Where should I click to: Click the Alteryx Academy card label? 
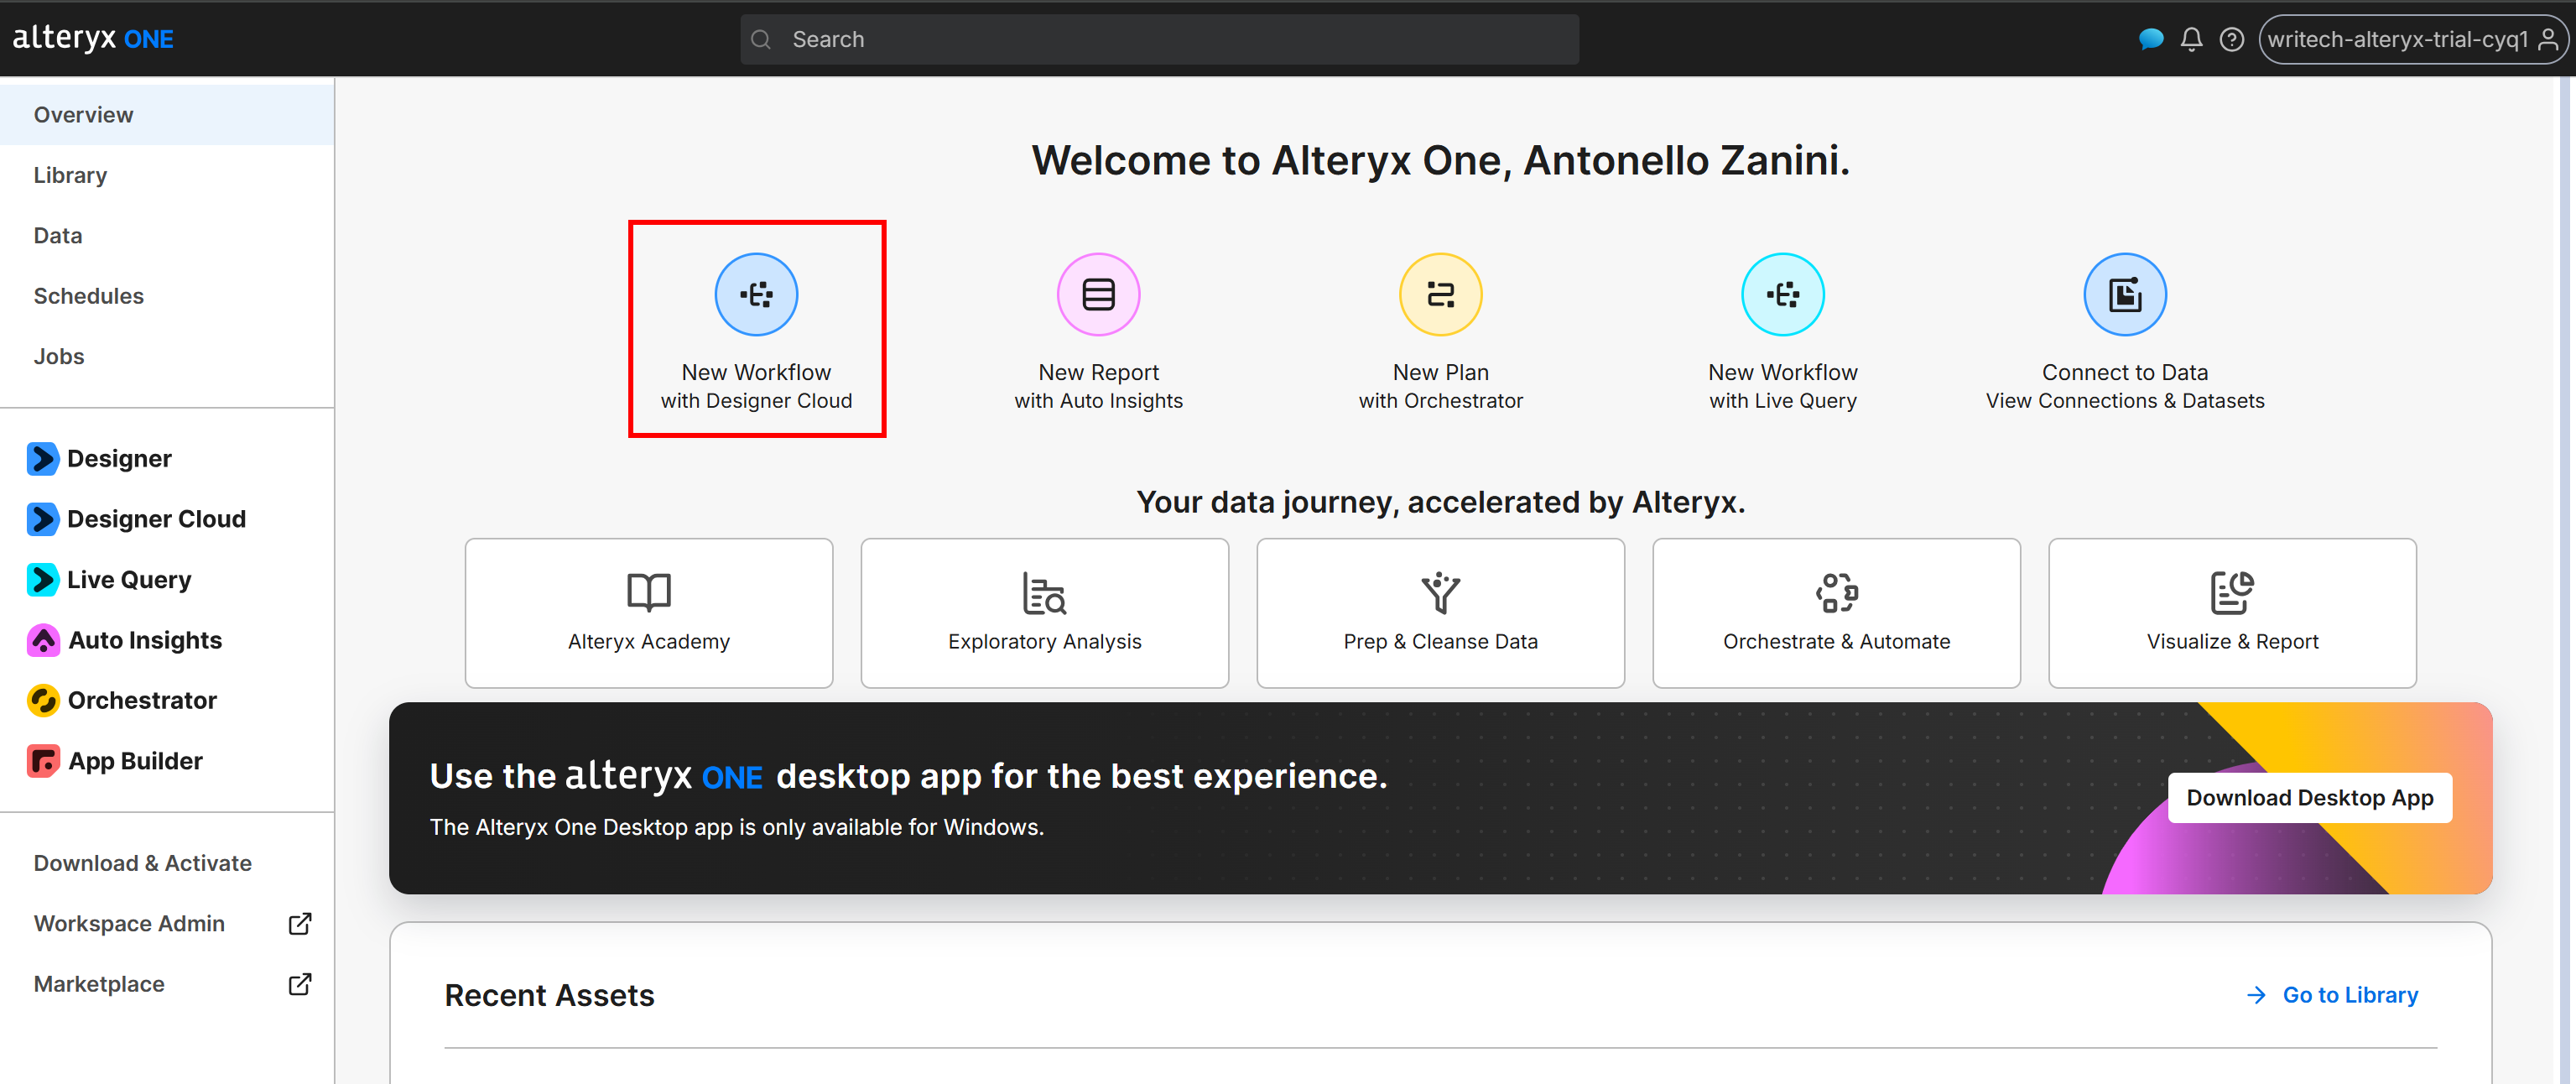click(648, 641)
